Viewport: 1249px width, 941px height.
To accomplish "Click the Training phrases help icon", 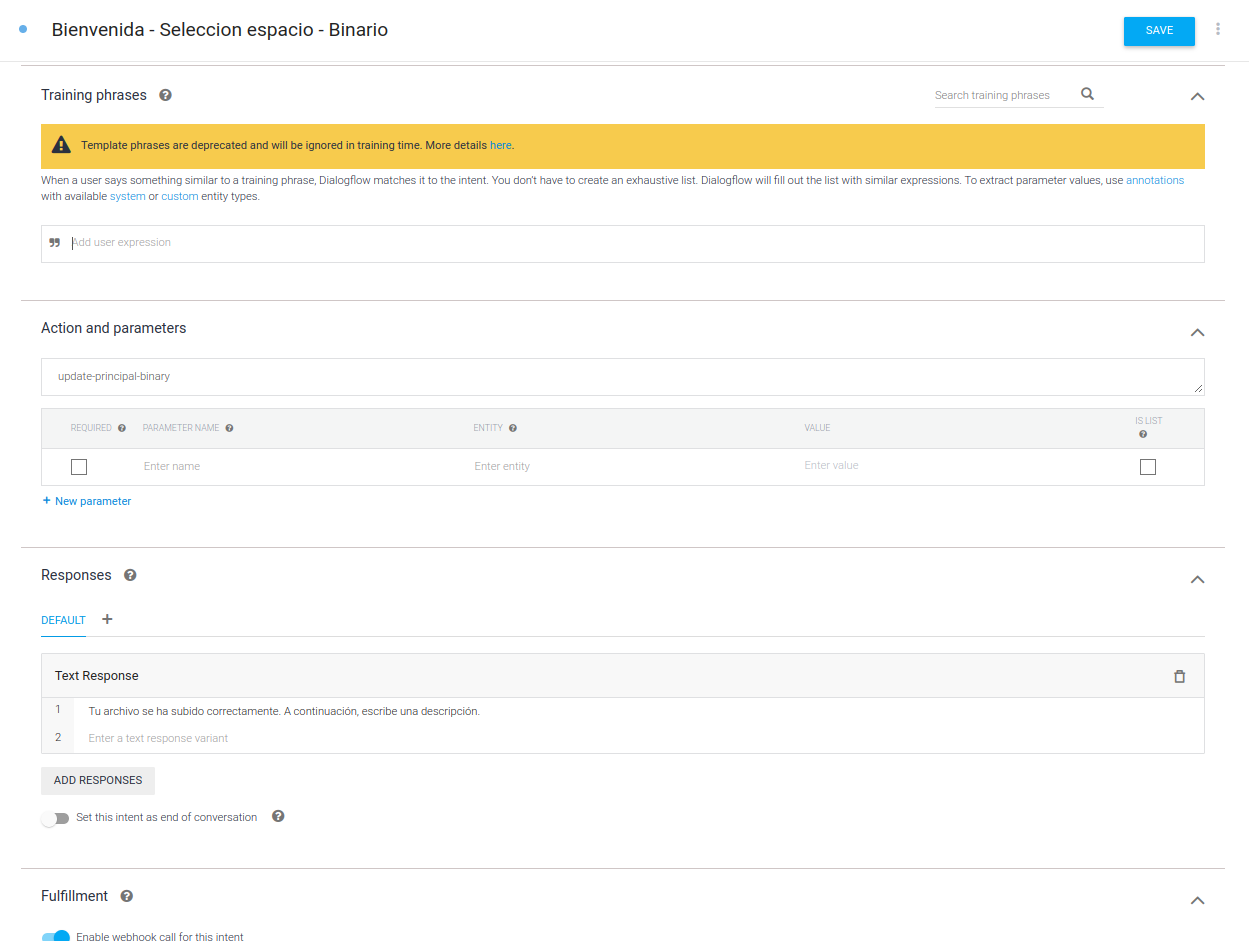I will 165,95.
